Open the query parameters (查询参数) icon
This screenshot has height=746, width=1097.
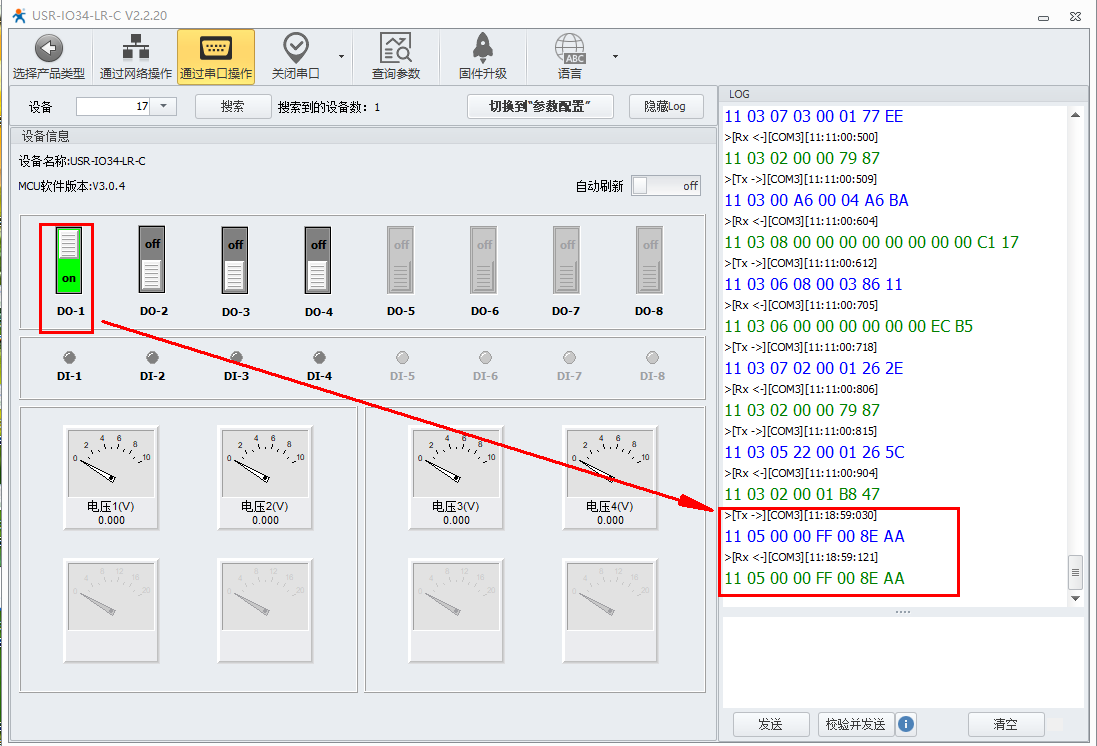pos(396,48)
